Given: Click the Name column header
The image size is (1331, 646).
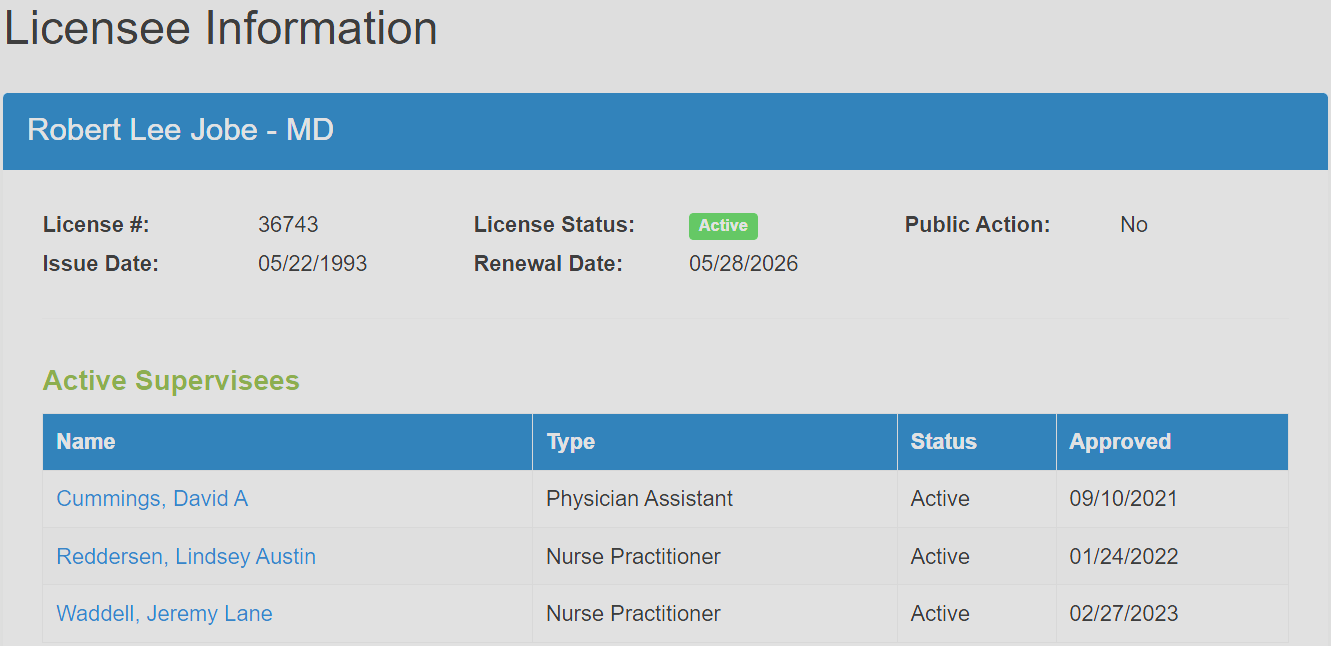Looking at the screenshot, I should click(86, 442).
